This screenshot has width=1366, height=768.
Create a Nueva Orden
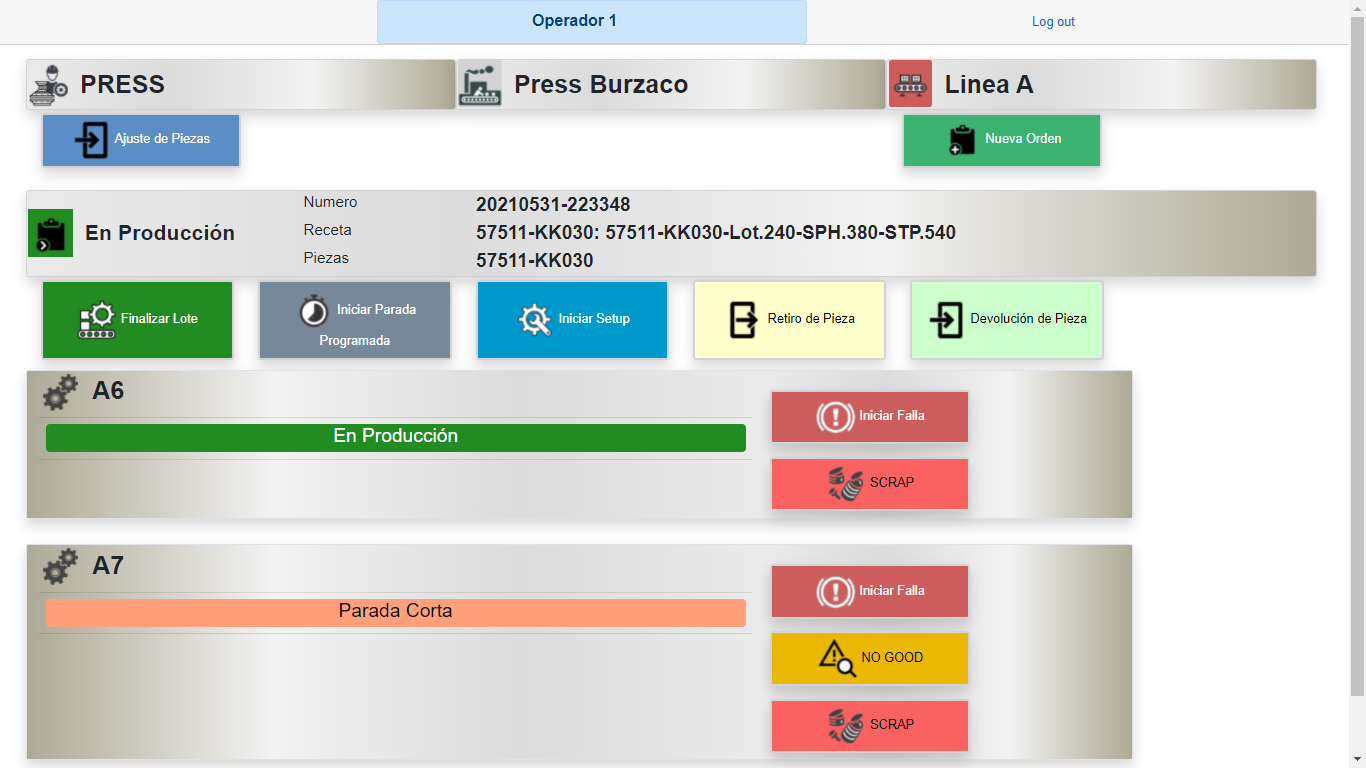tap(1001, 140)
